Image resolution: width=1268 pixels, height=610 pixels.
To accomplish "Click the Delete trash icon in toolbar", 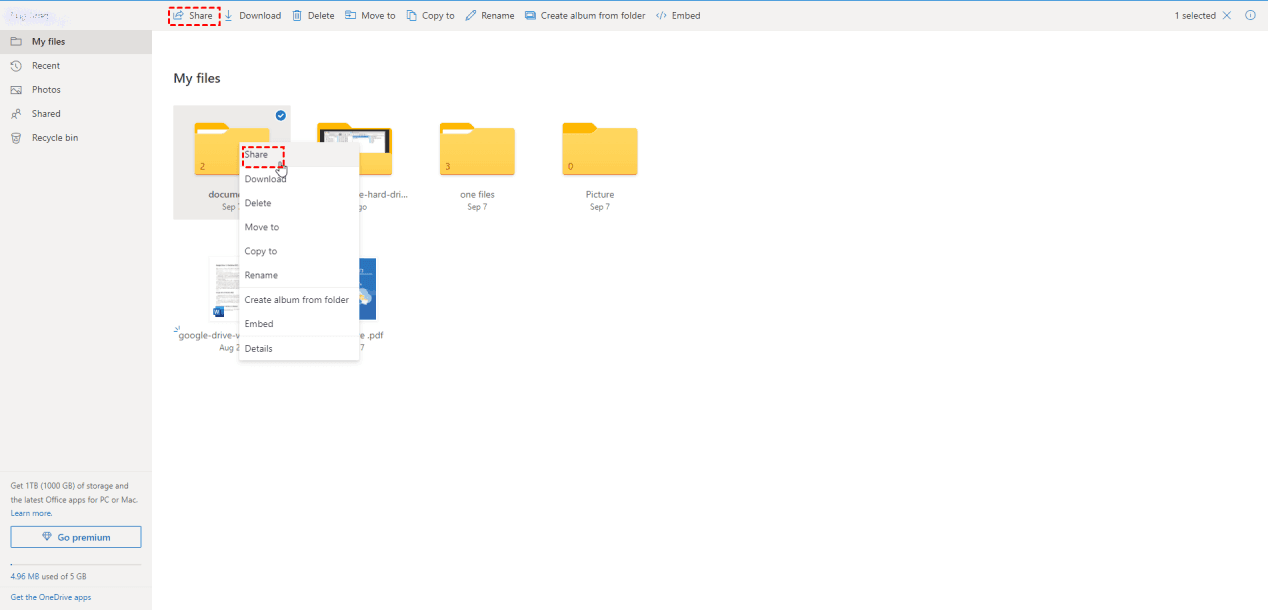I will (x=297, y=16).
